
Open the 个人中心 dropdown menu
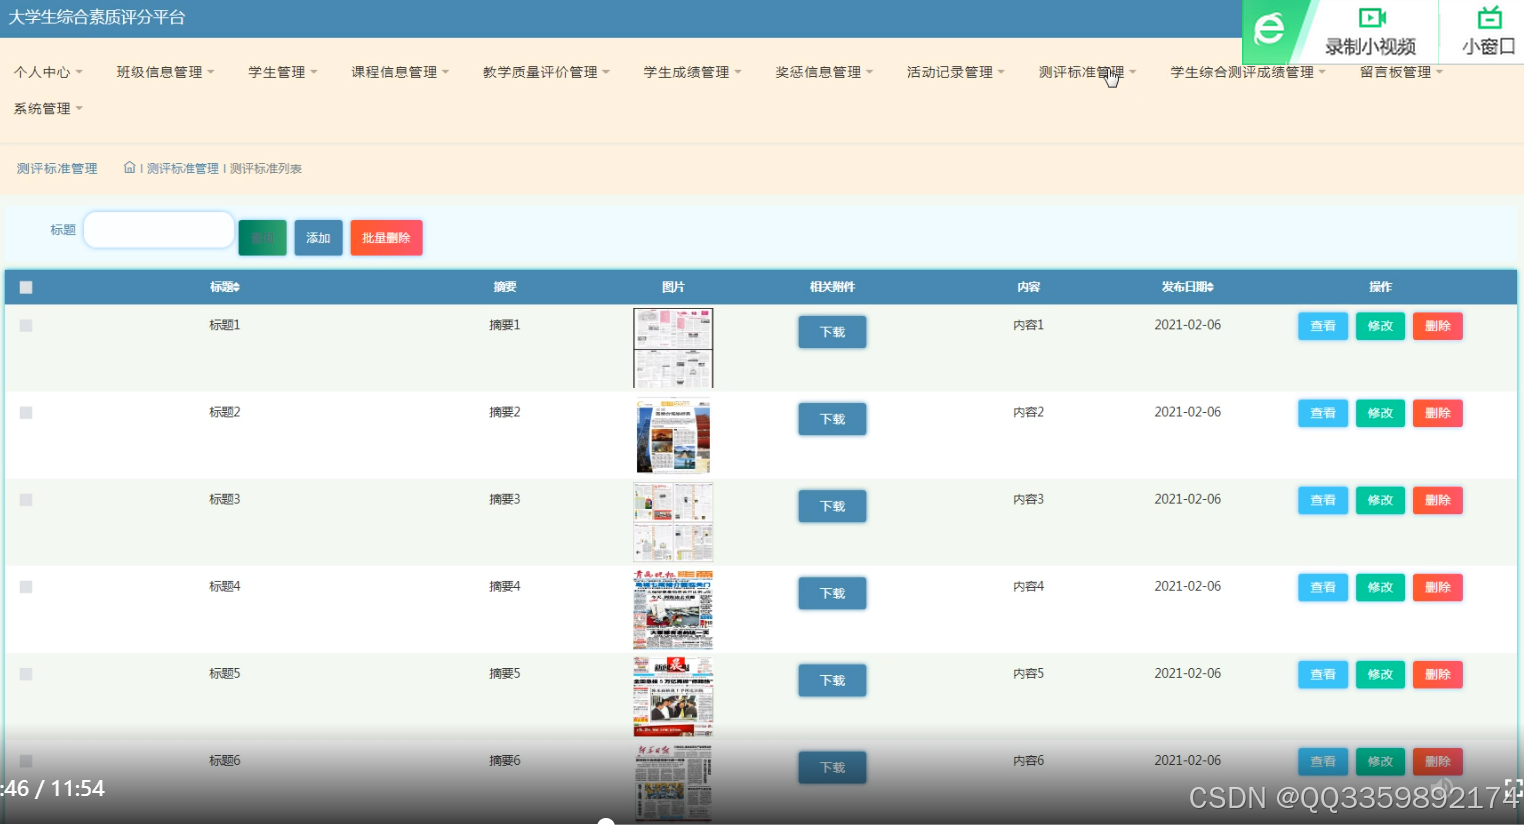tap(48, 72)
